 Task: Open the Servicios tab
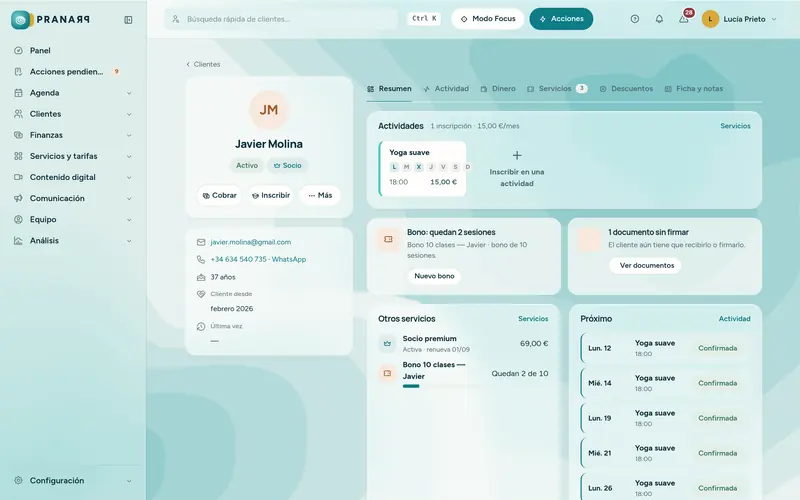[x=557, y=89]
